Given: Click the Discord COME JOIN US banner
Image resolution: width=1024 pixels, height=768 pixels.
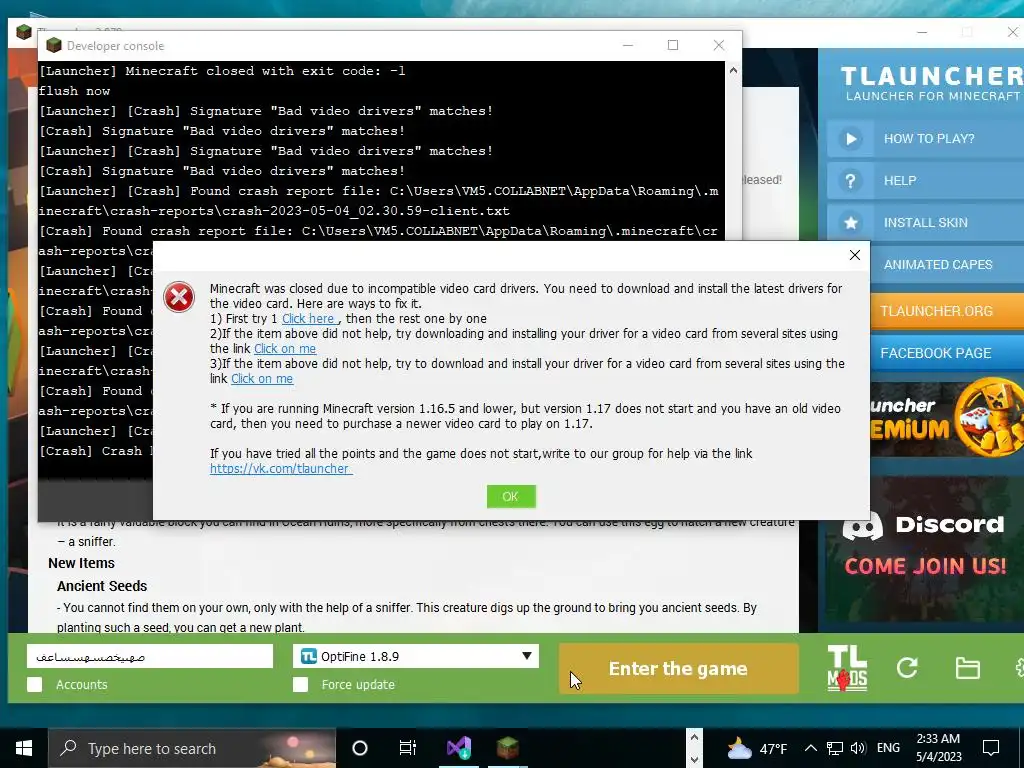Looking at the screenshot, I should pos(924,550).
